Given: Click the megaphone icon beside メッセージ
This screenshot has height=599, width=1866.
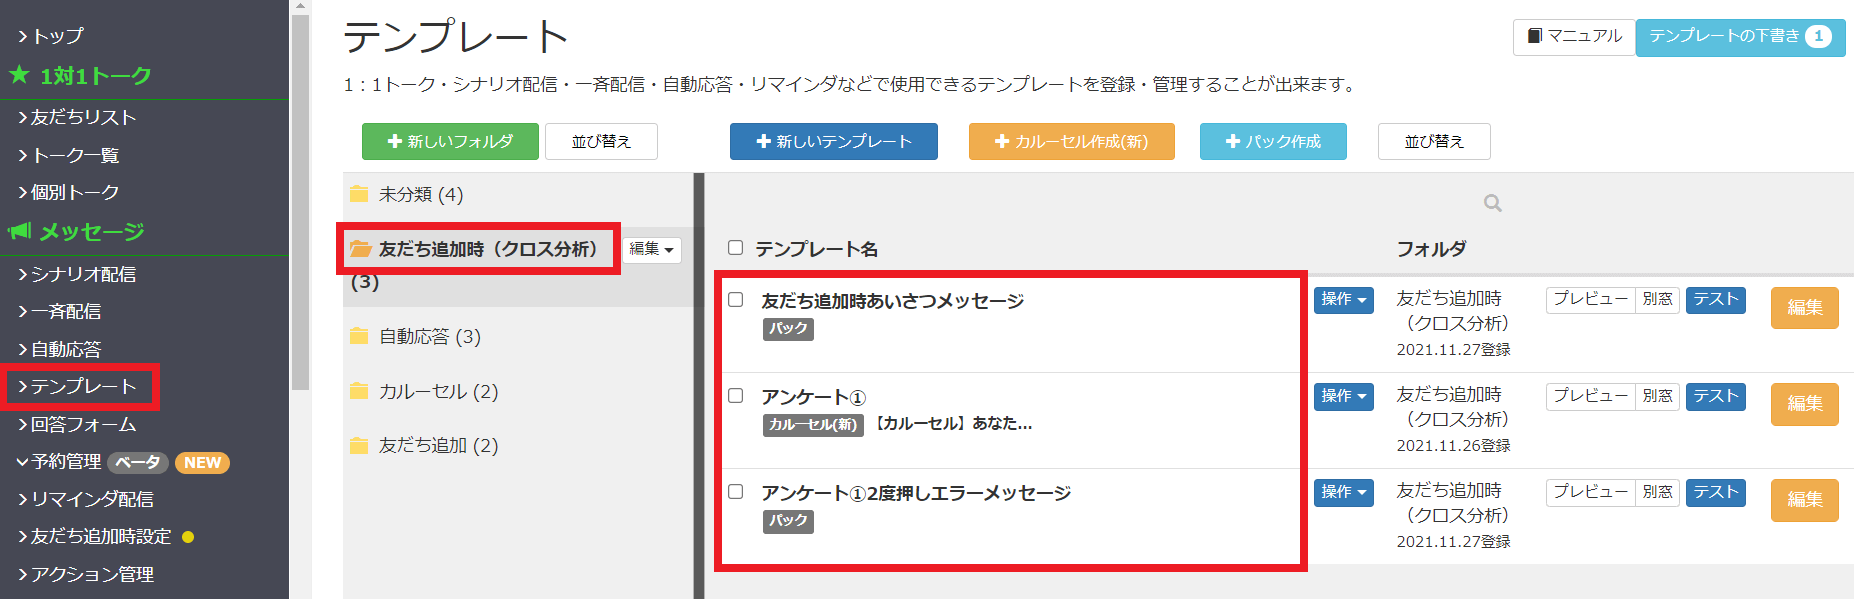Looking at the screenshot, I should tap(19, 231).
